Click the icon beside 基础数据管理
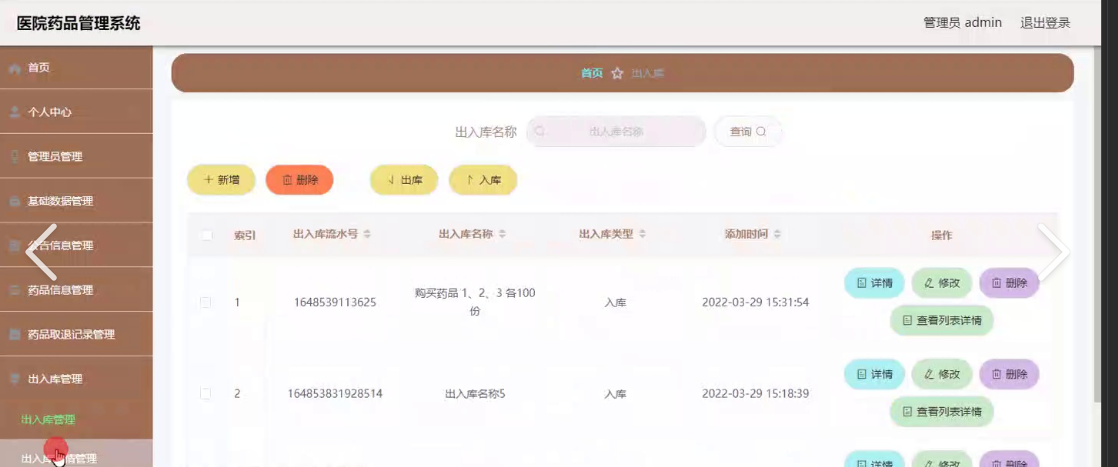The width and height of the screenshot is (1118, 467). tap(15, 202)
